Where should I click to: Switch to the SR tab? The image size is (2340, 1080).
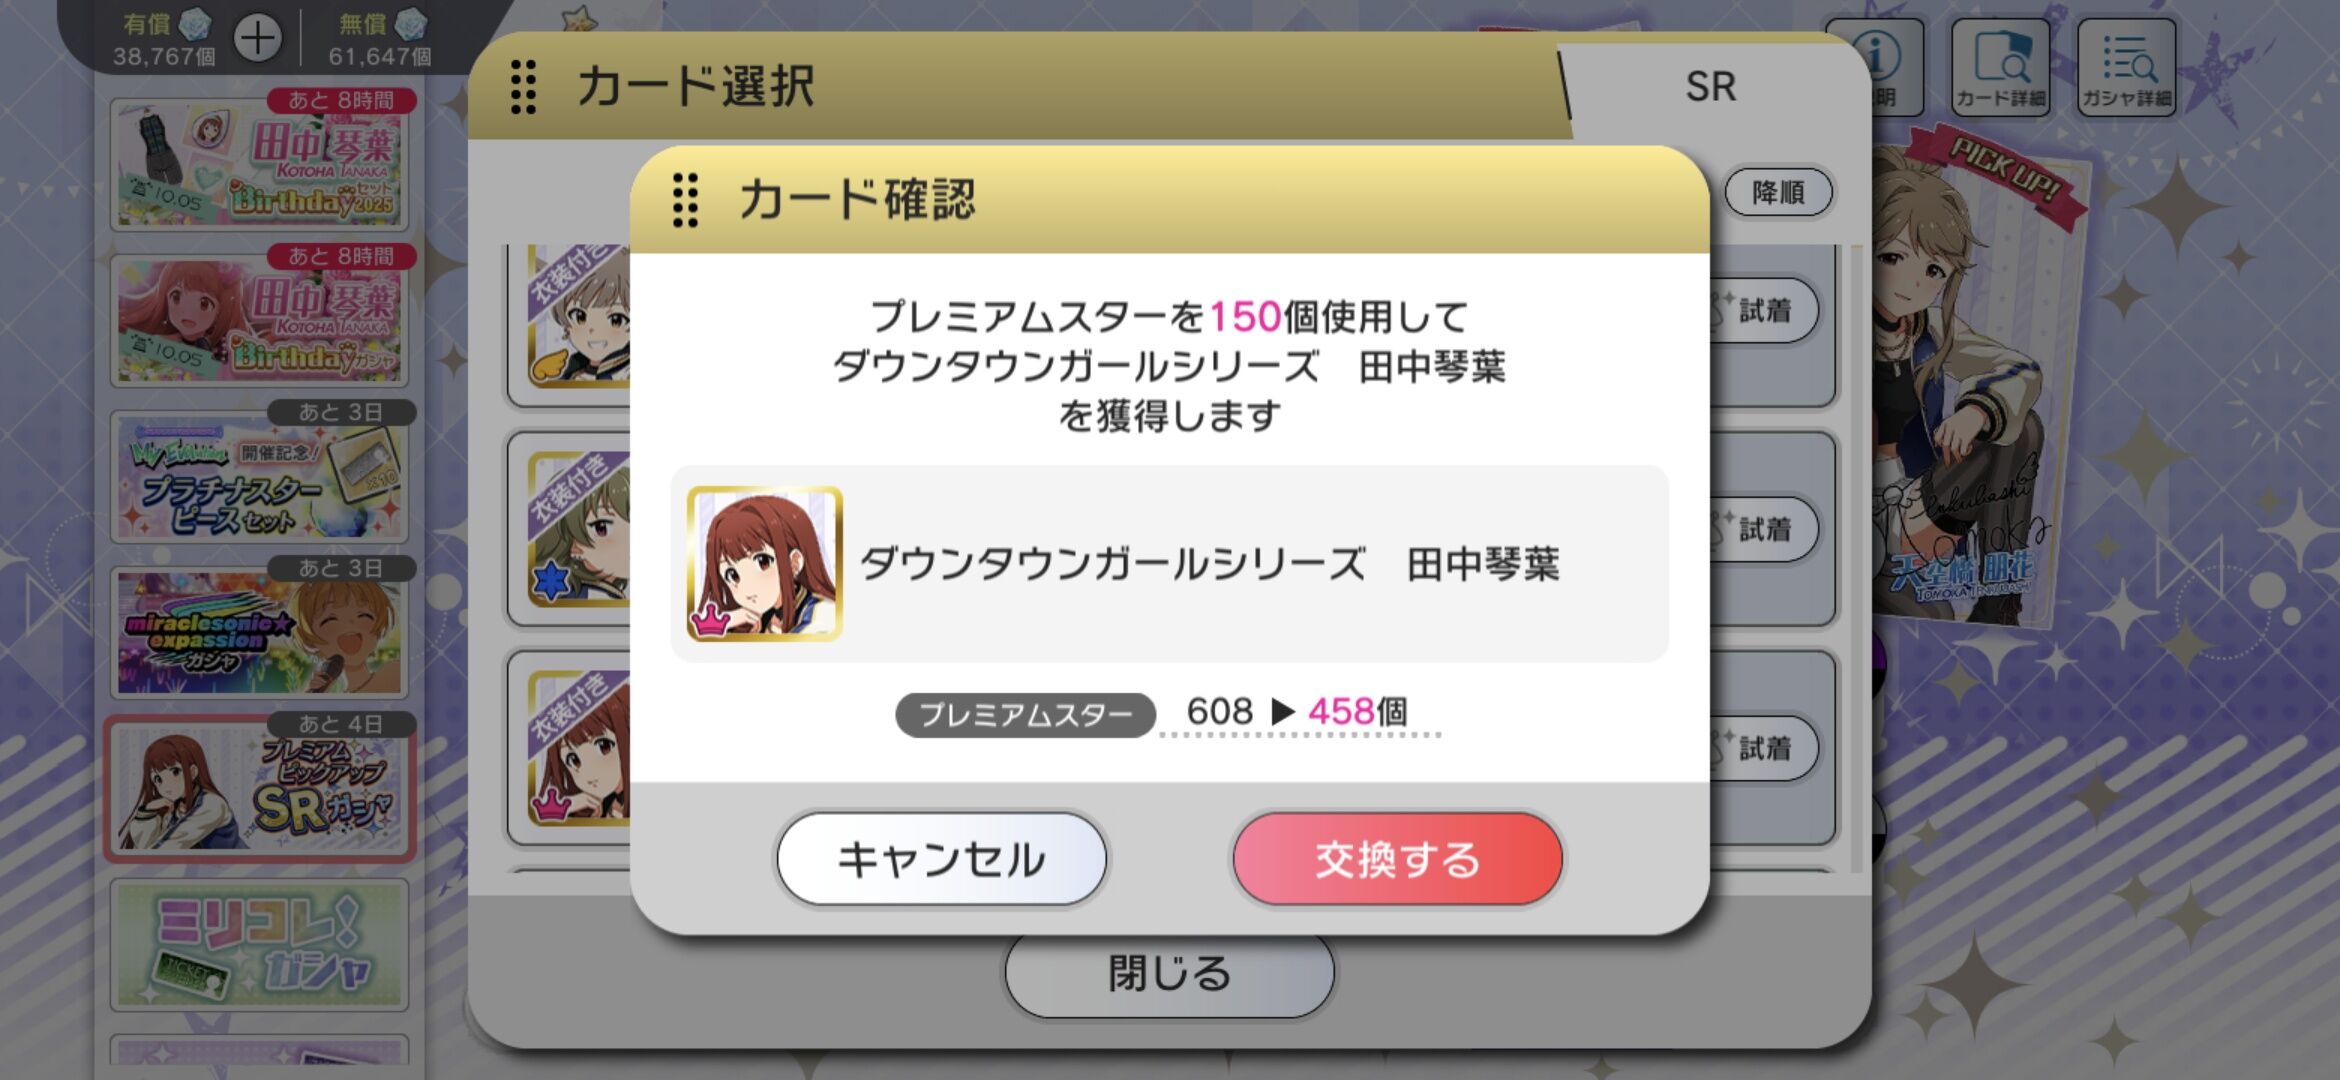[1710, 87]
